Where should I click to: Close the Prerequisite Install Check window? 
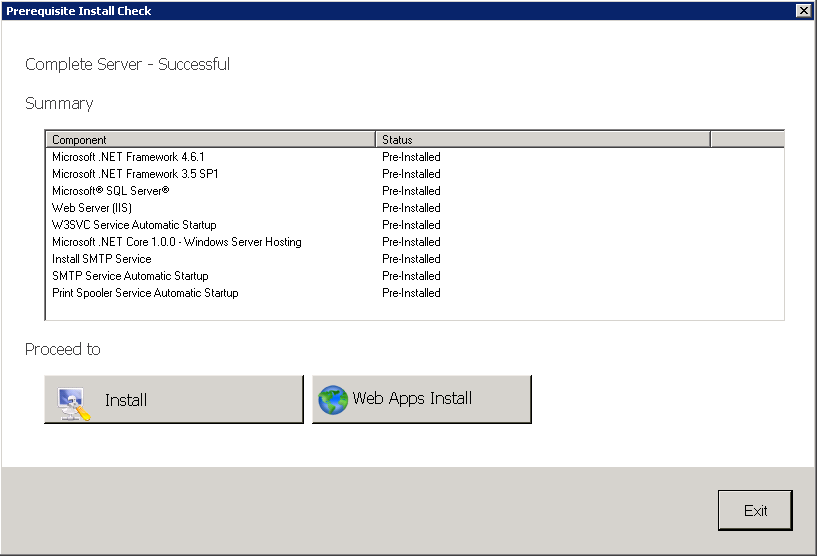pos(803,10)
